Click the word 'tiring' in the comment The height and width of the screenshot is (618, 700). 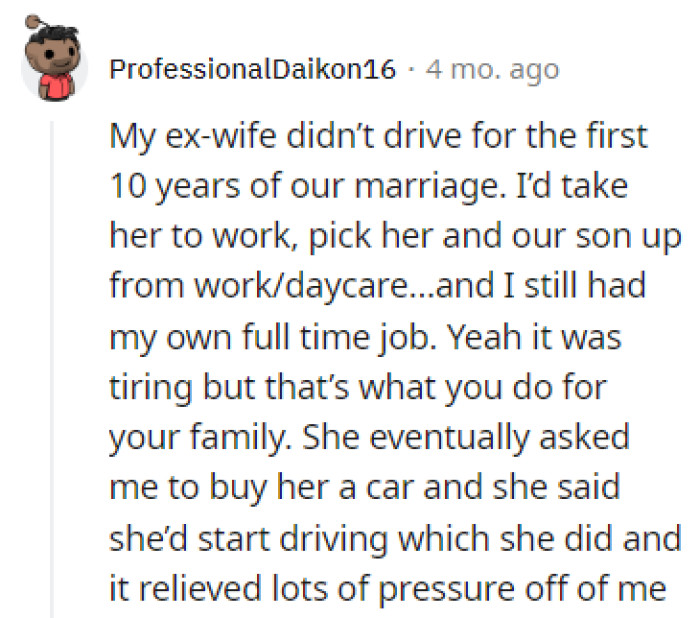tap(147, 388)
